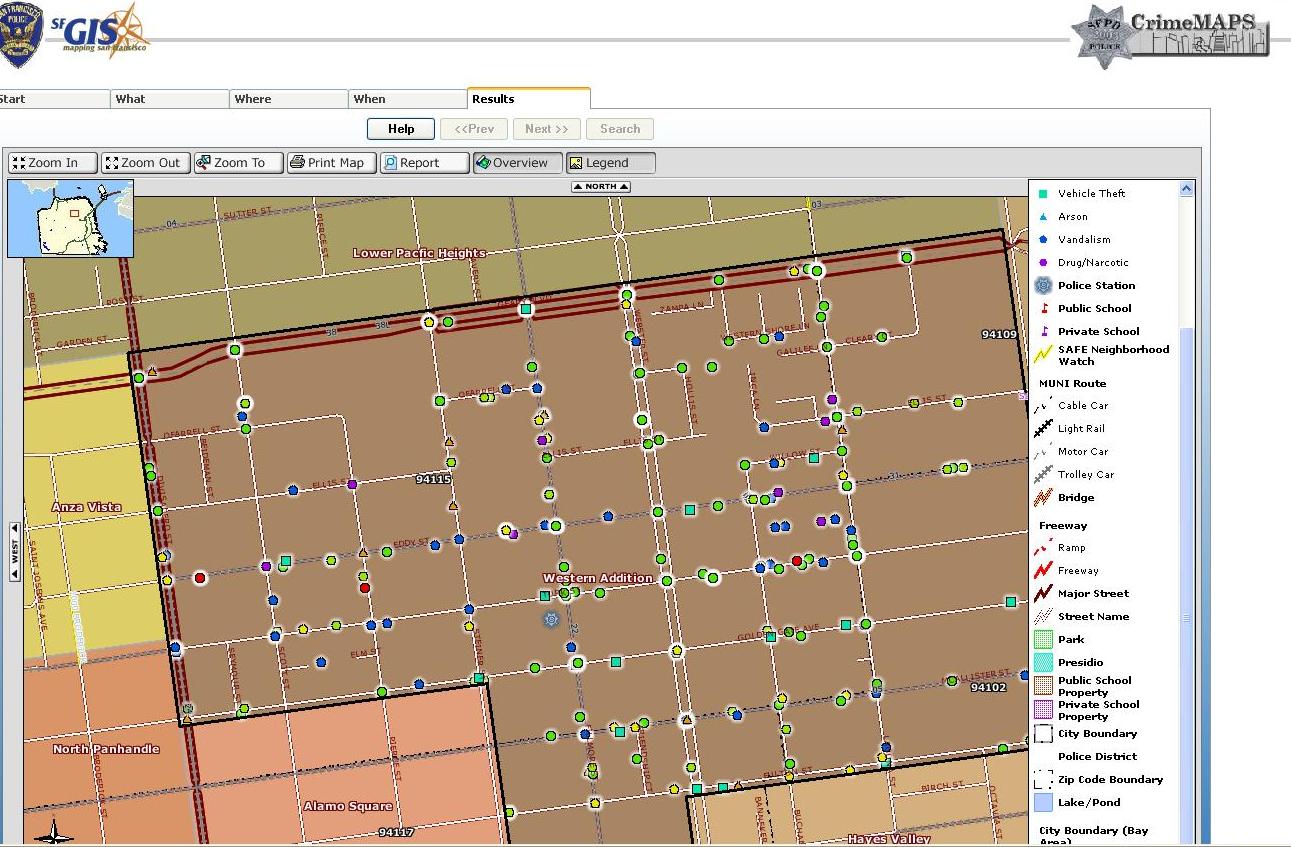Toggle the Legend panel button
1291x847 pixels.
coord(610,163)
